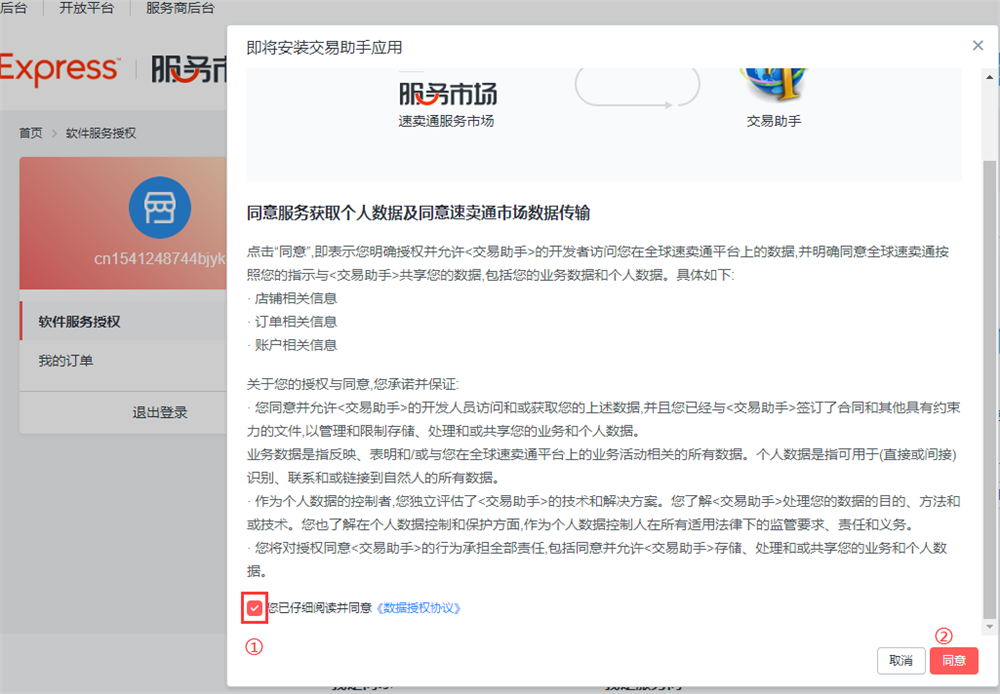Image resolution: width=1000 pixels, height=694 pixels.
Task: Click the 关于您的授权与同意 paragraph line
Action: 353,384
